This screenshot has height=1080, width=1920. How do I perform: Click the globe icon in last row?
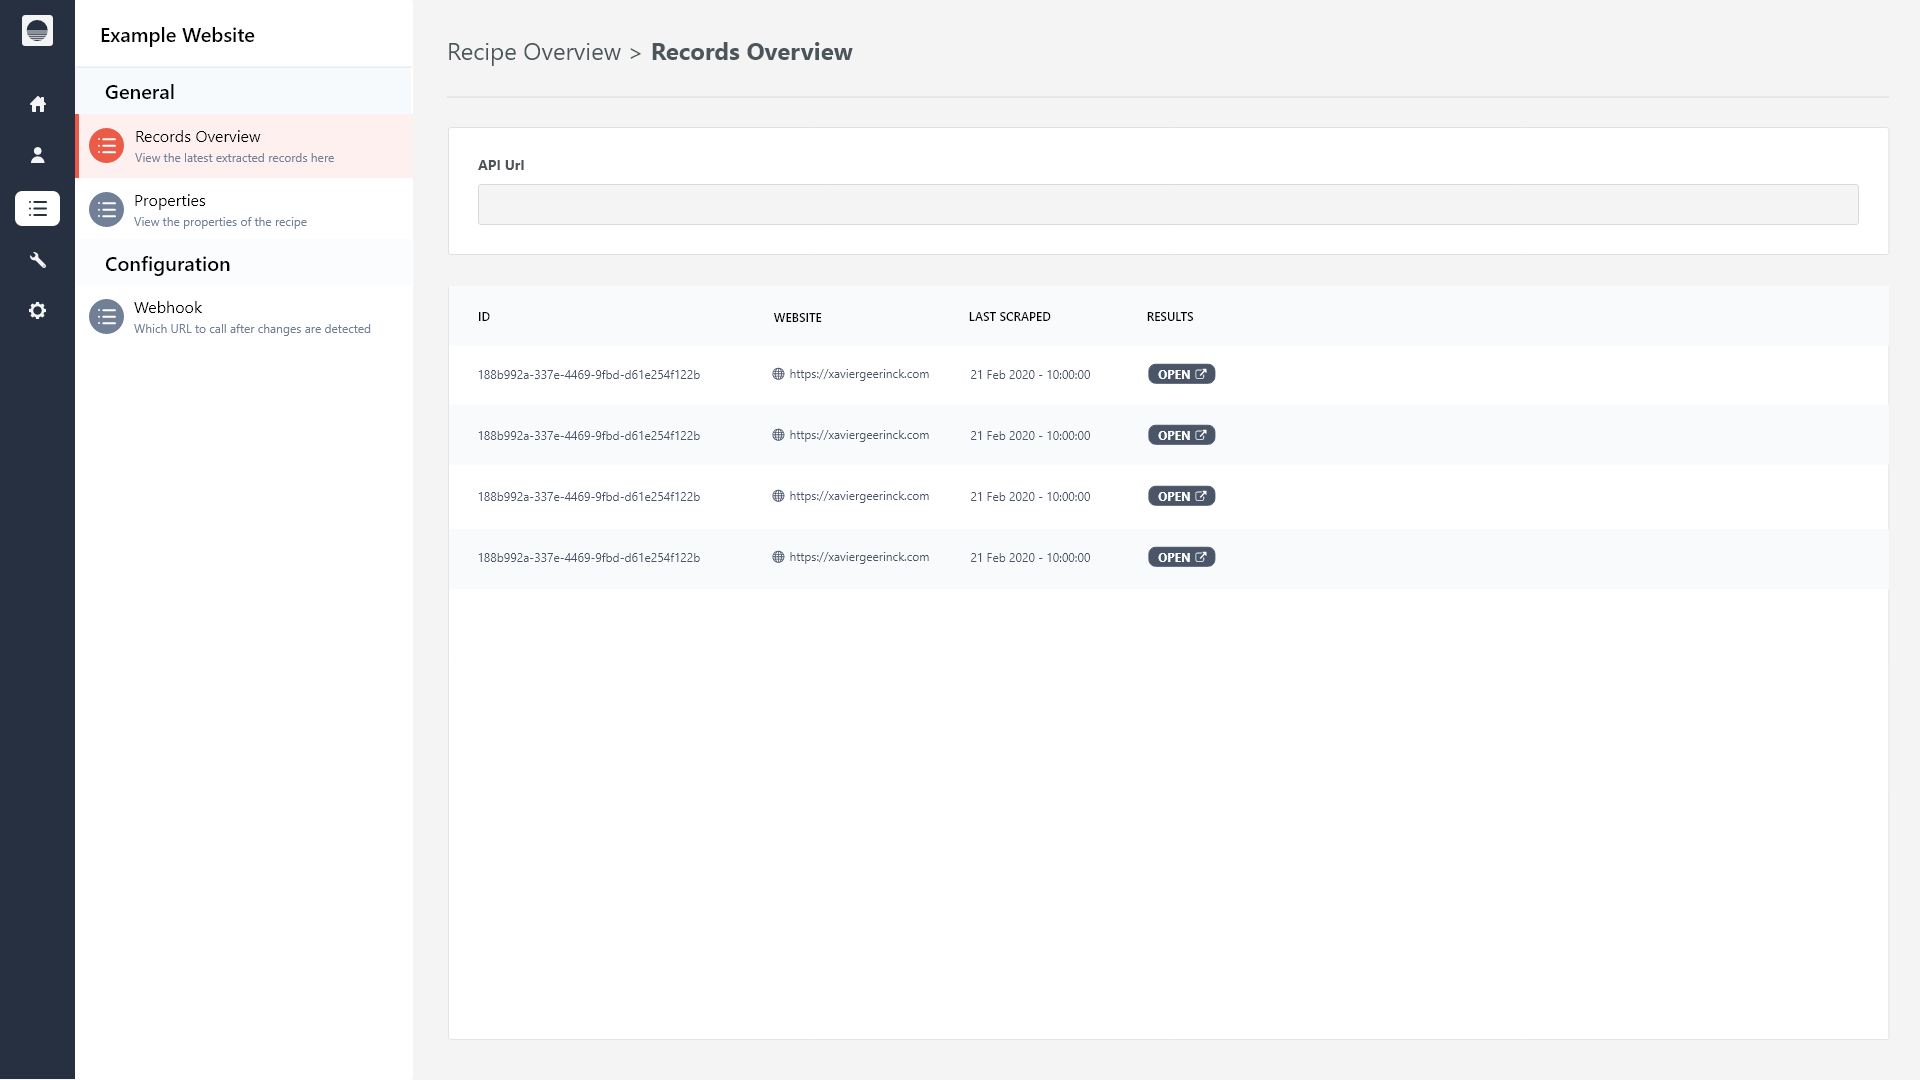coord(778,557)
